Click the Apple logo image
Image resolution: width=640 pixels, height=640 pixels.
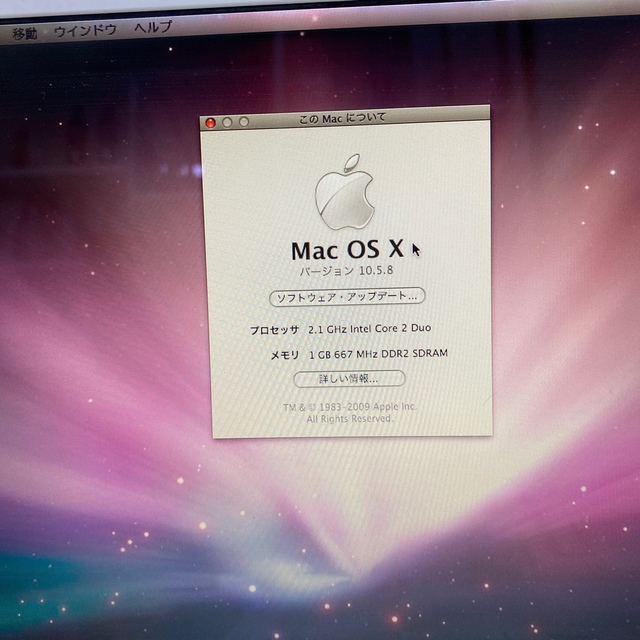coord(345,192)
